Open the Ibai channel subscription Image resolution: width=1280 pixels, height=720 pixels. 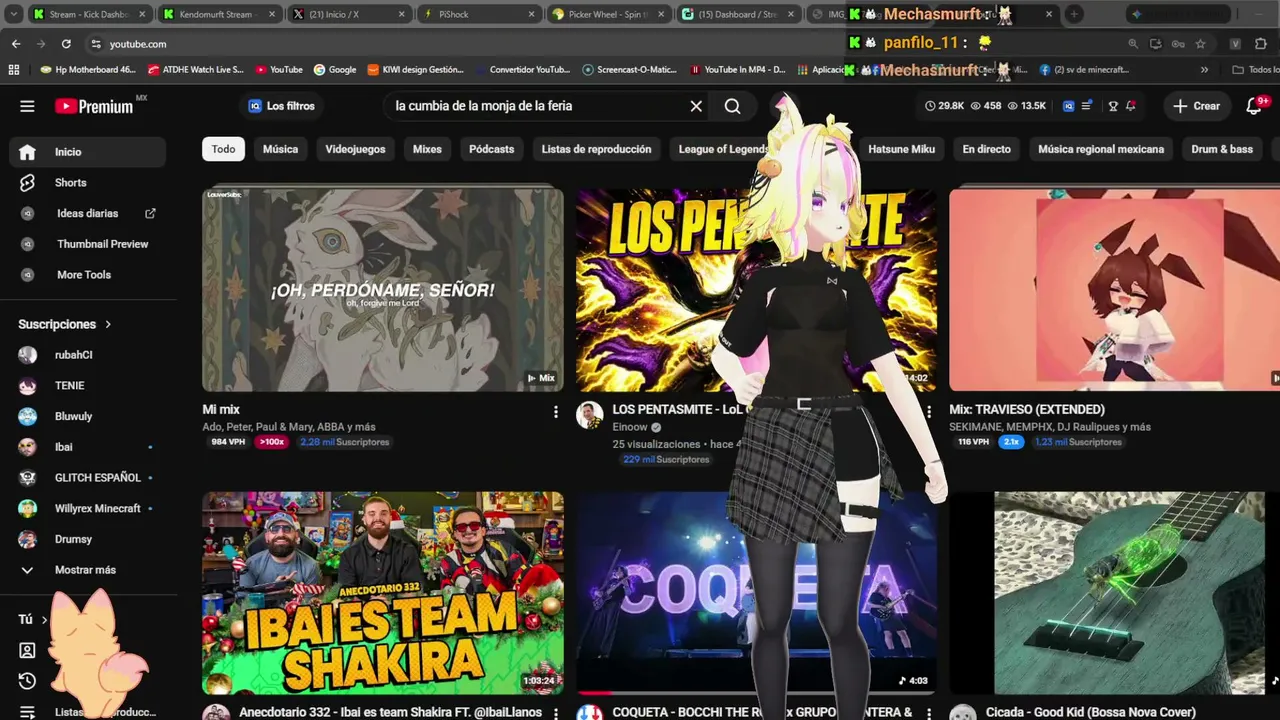tap(87, 447)
